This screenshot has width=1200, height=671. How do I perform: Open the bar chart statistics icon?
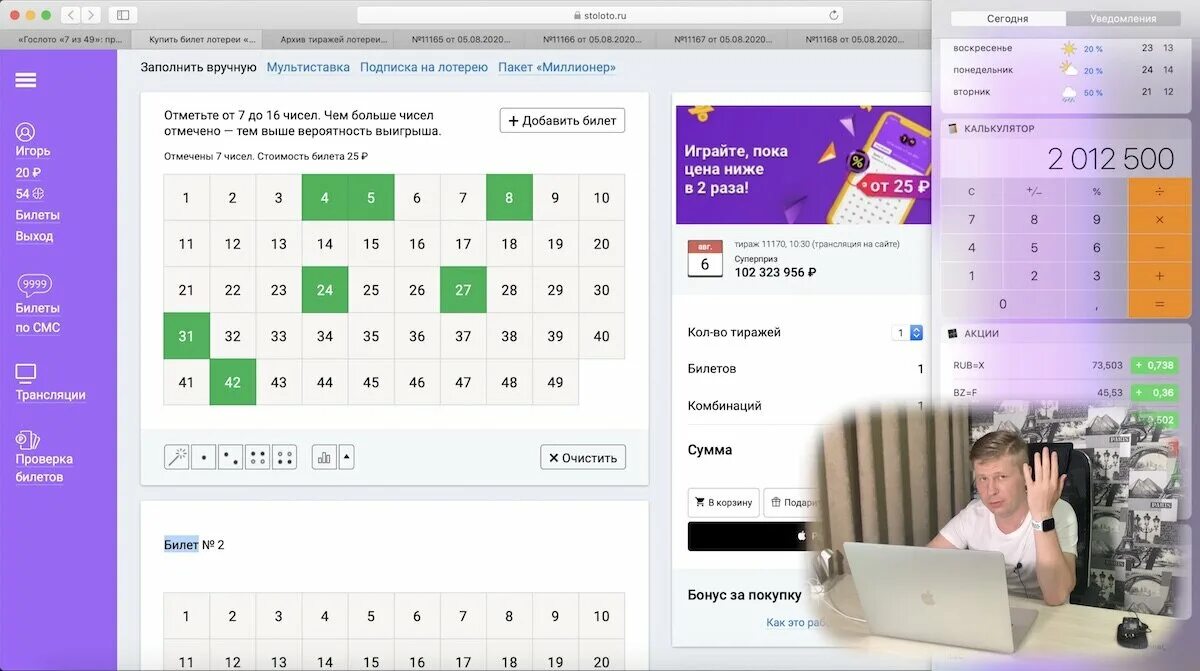(324, 457)
